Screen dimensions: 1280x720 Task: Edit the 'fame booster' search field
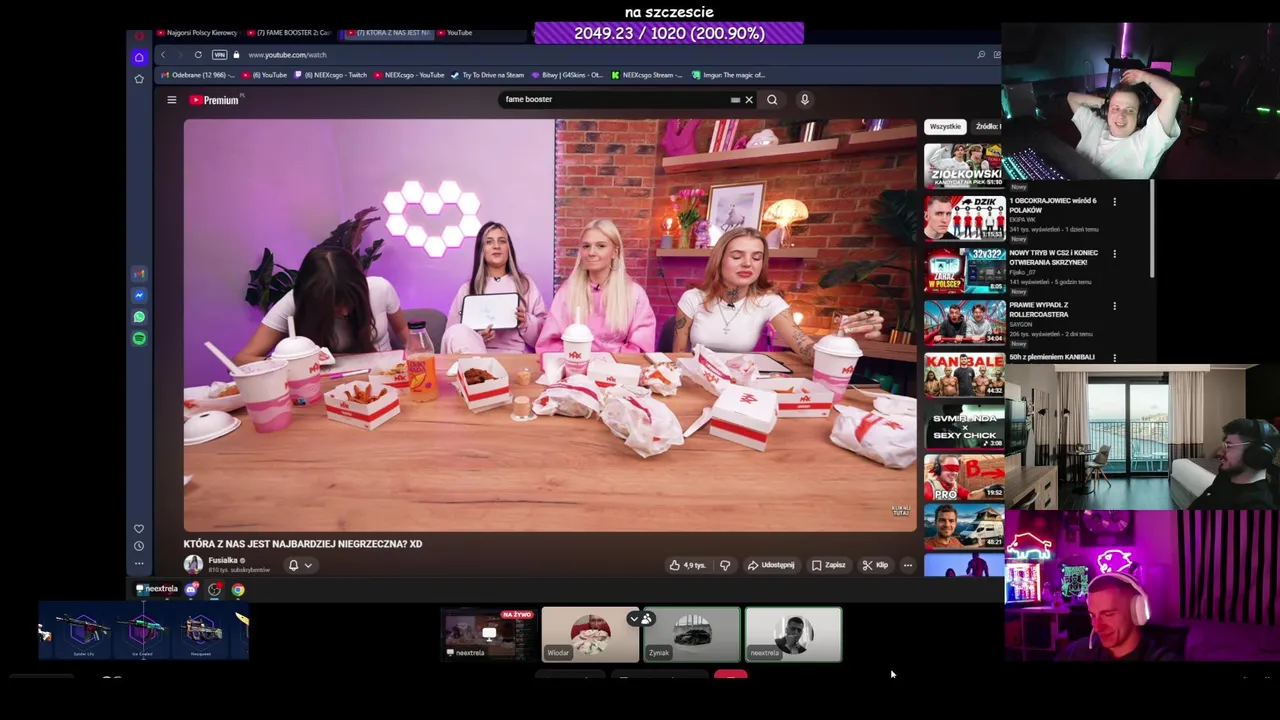pos(615,100)
